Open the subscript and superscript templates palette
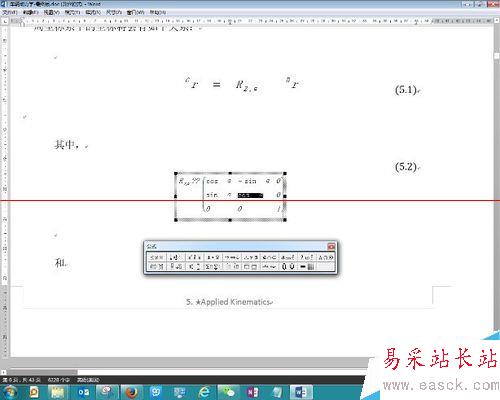 [x=194, y=266]
